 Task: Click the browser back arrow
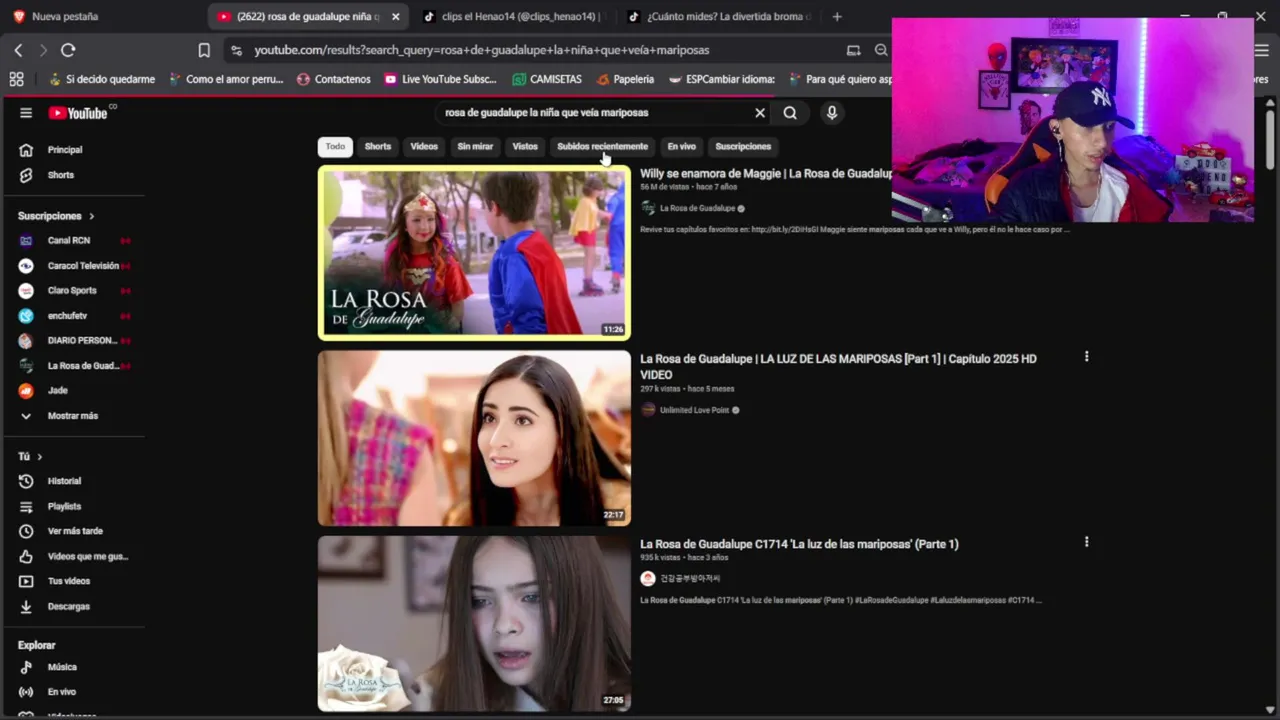click(18, 50)
